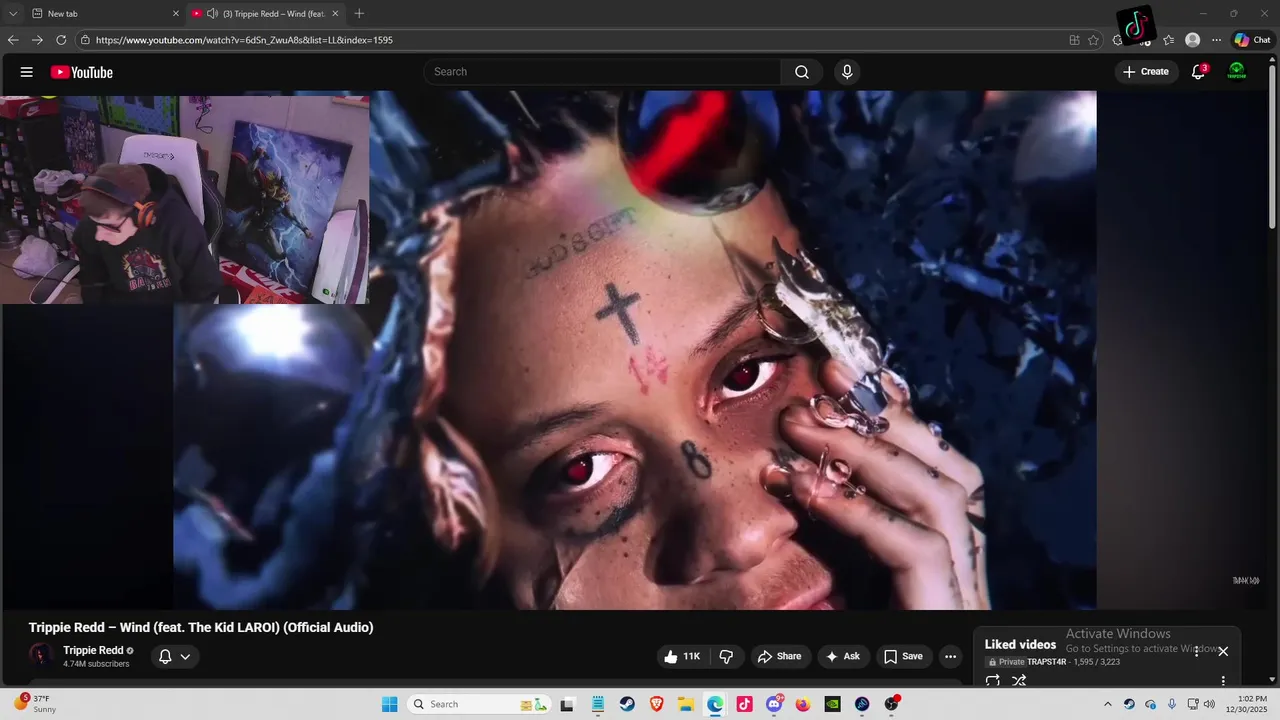Start voice search with microphone icon
Screen dimensions: 1280x720
click(x=847, y=72)
